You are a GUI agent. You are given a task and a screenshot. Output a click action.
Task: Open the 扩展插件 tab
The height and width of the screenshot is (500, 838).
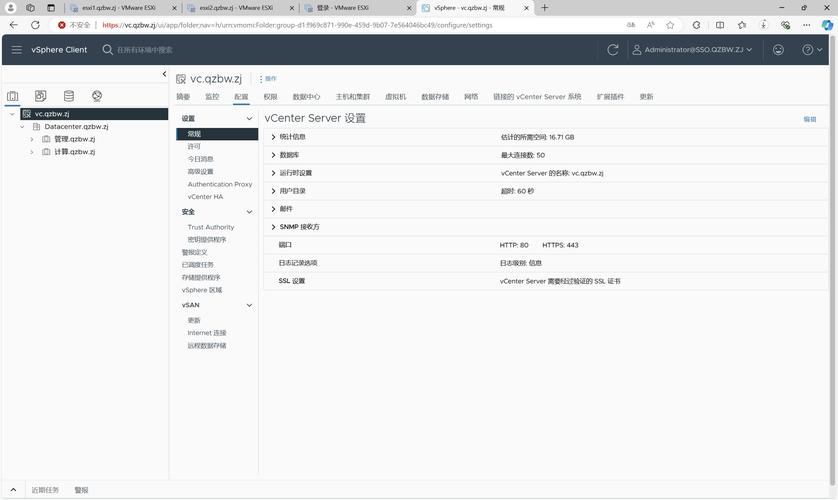point(610,97)
